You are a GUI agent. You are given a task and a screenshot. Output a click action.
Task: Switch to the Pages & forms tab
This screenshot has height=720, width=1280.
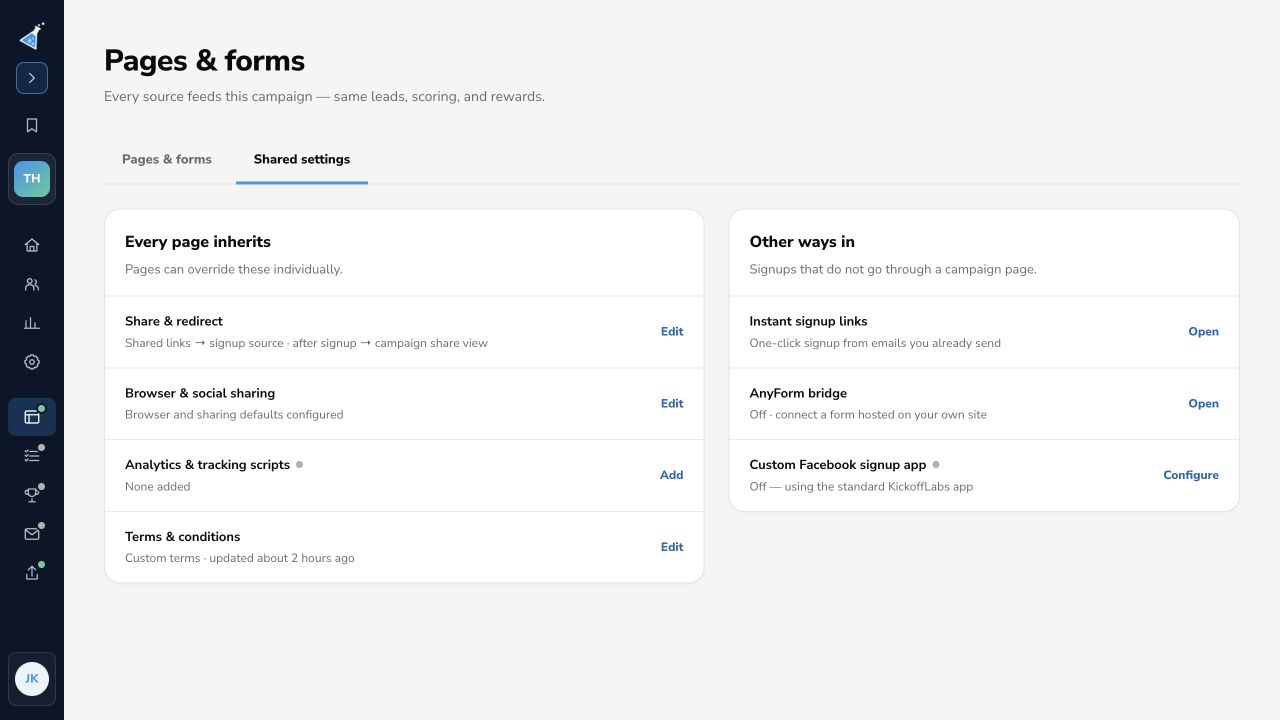tap(167, 159)
